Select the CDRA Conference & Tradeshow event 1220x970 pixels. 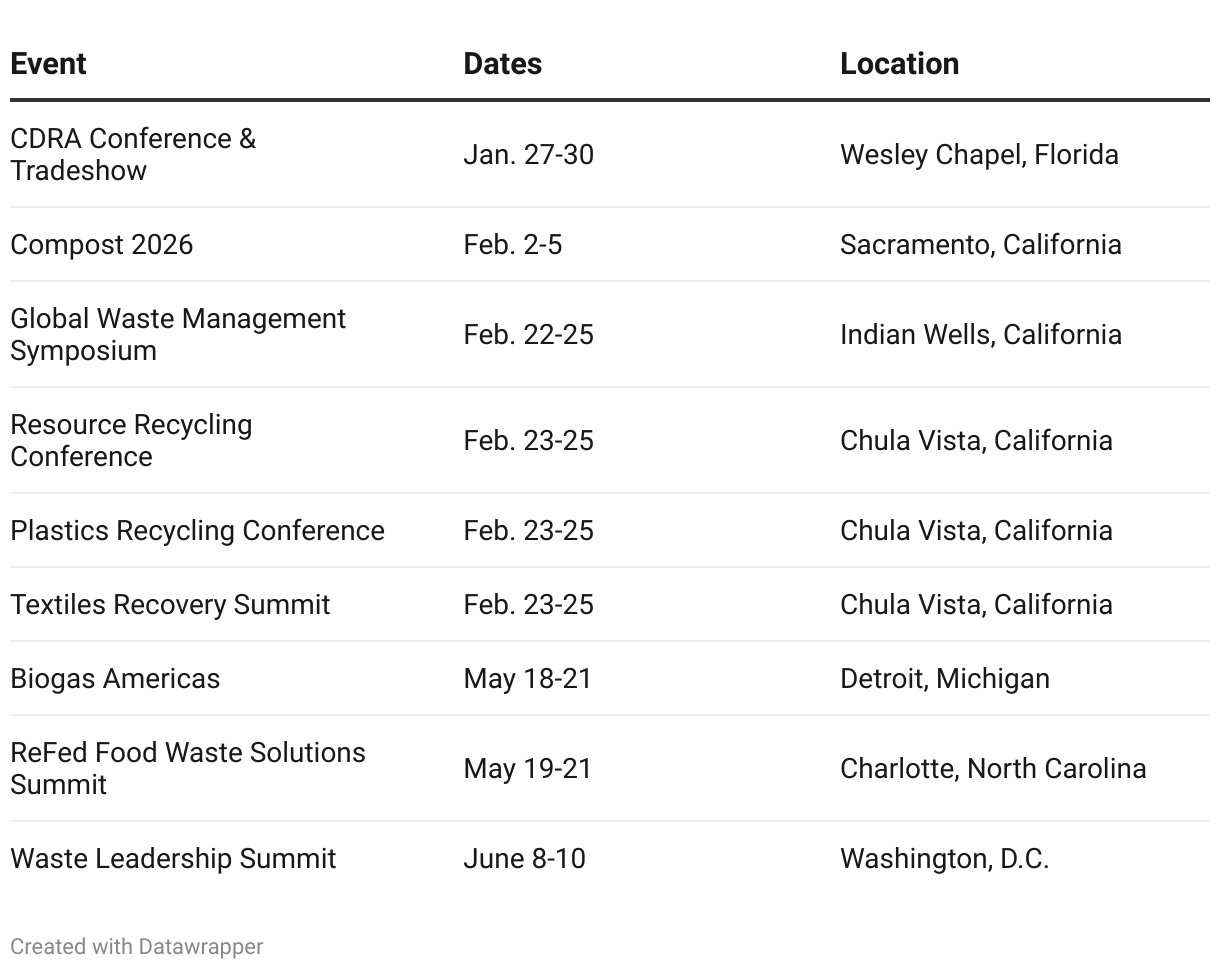(133, 154)
